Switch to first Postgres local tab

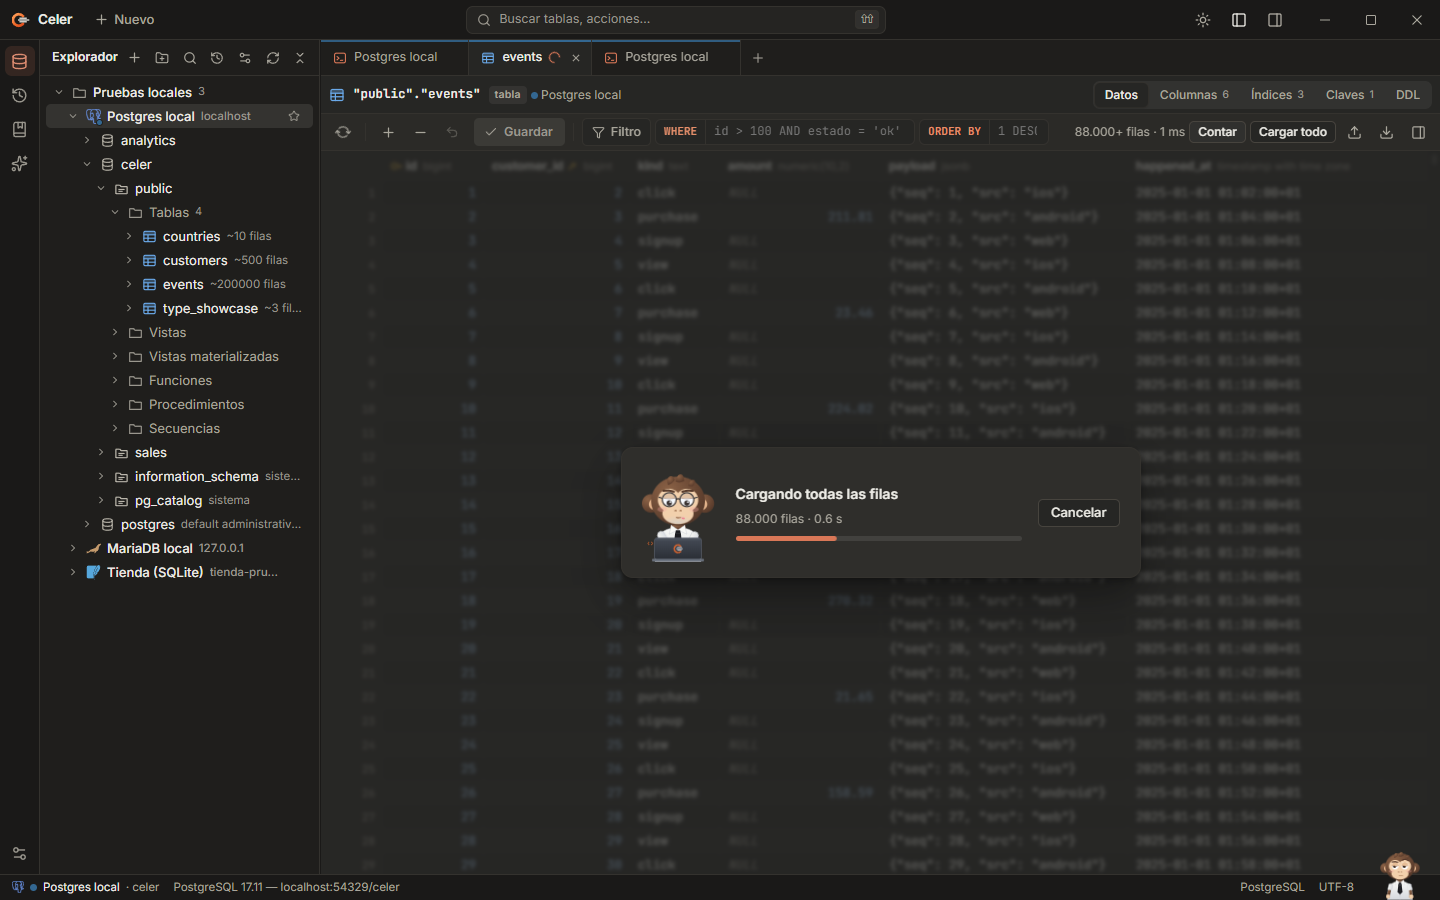pyautogui.click(x=395, y=57)
